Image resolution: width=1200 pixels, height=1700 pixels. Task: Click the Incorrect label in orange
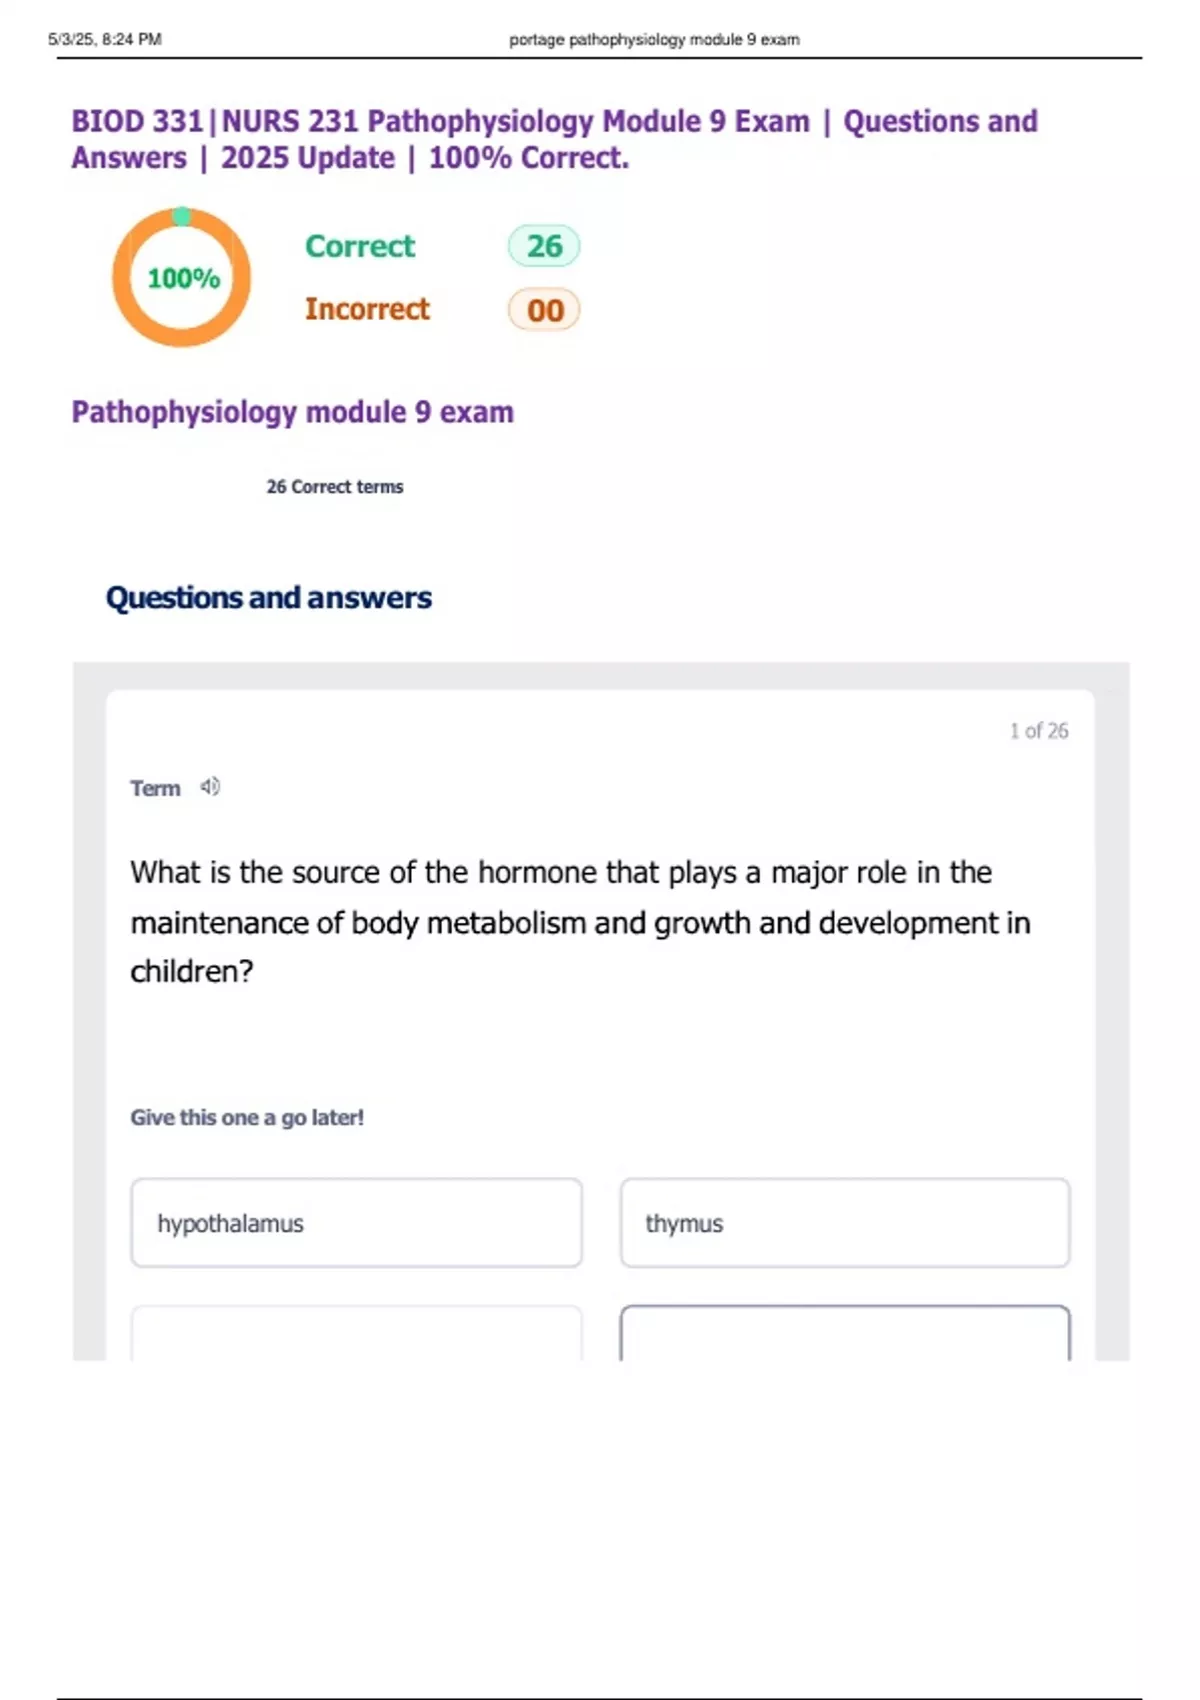click(367, 309)
